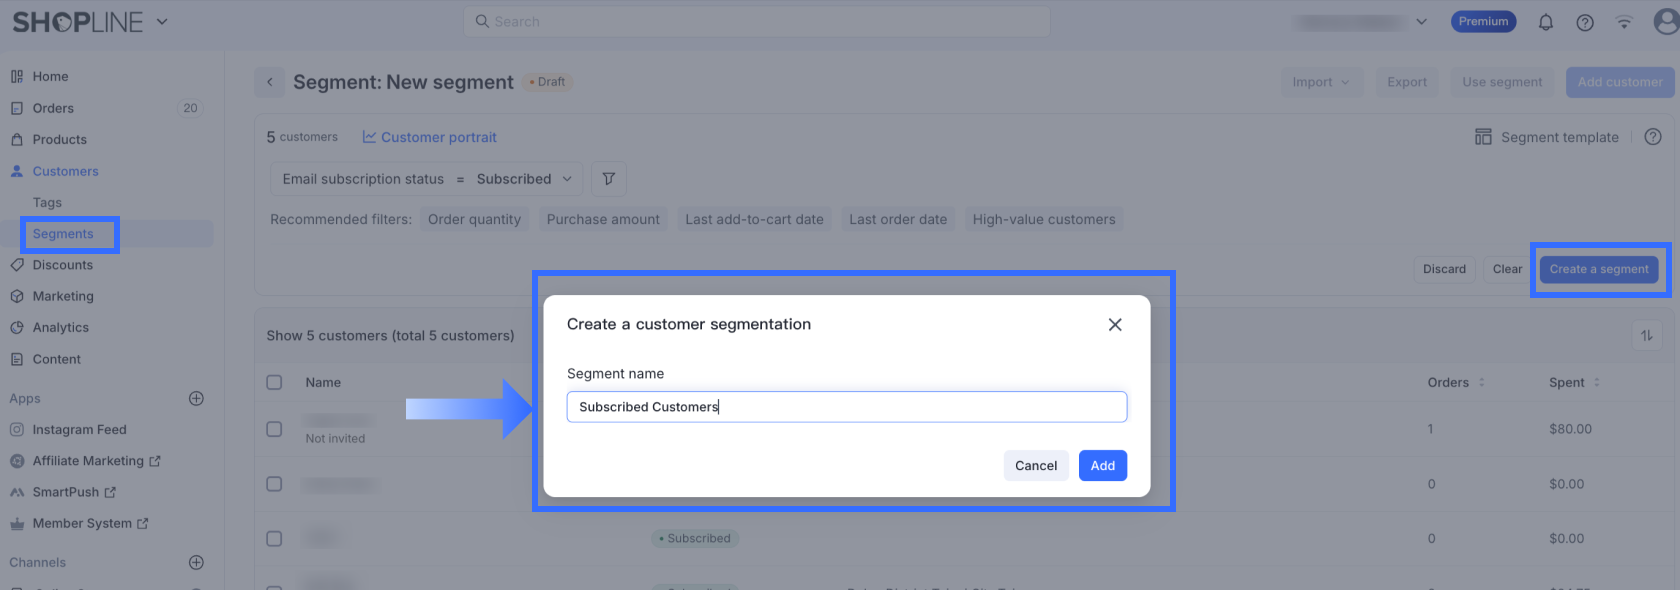Click the filter funnel icon

[608, 179]
